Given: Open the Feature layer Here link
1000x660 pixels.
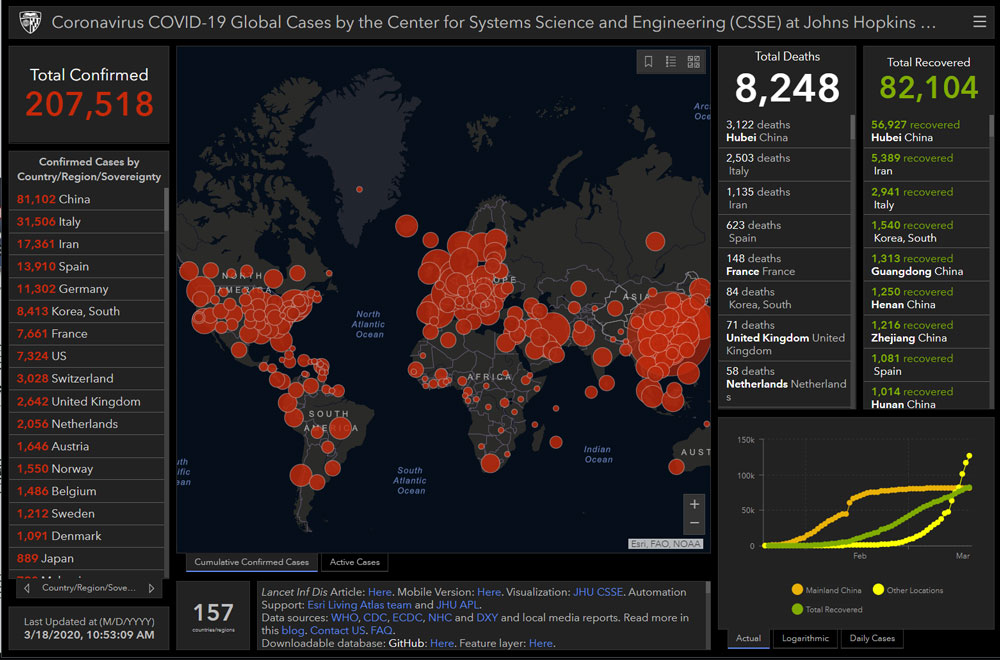Looking at the screenshot, I should (540, 643).
